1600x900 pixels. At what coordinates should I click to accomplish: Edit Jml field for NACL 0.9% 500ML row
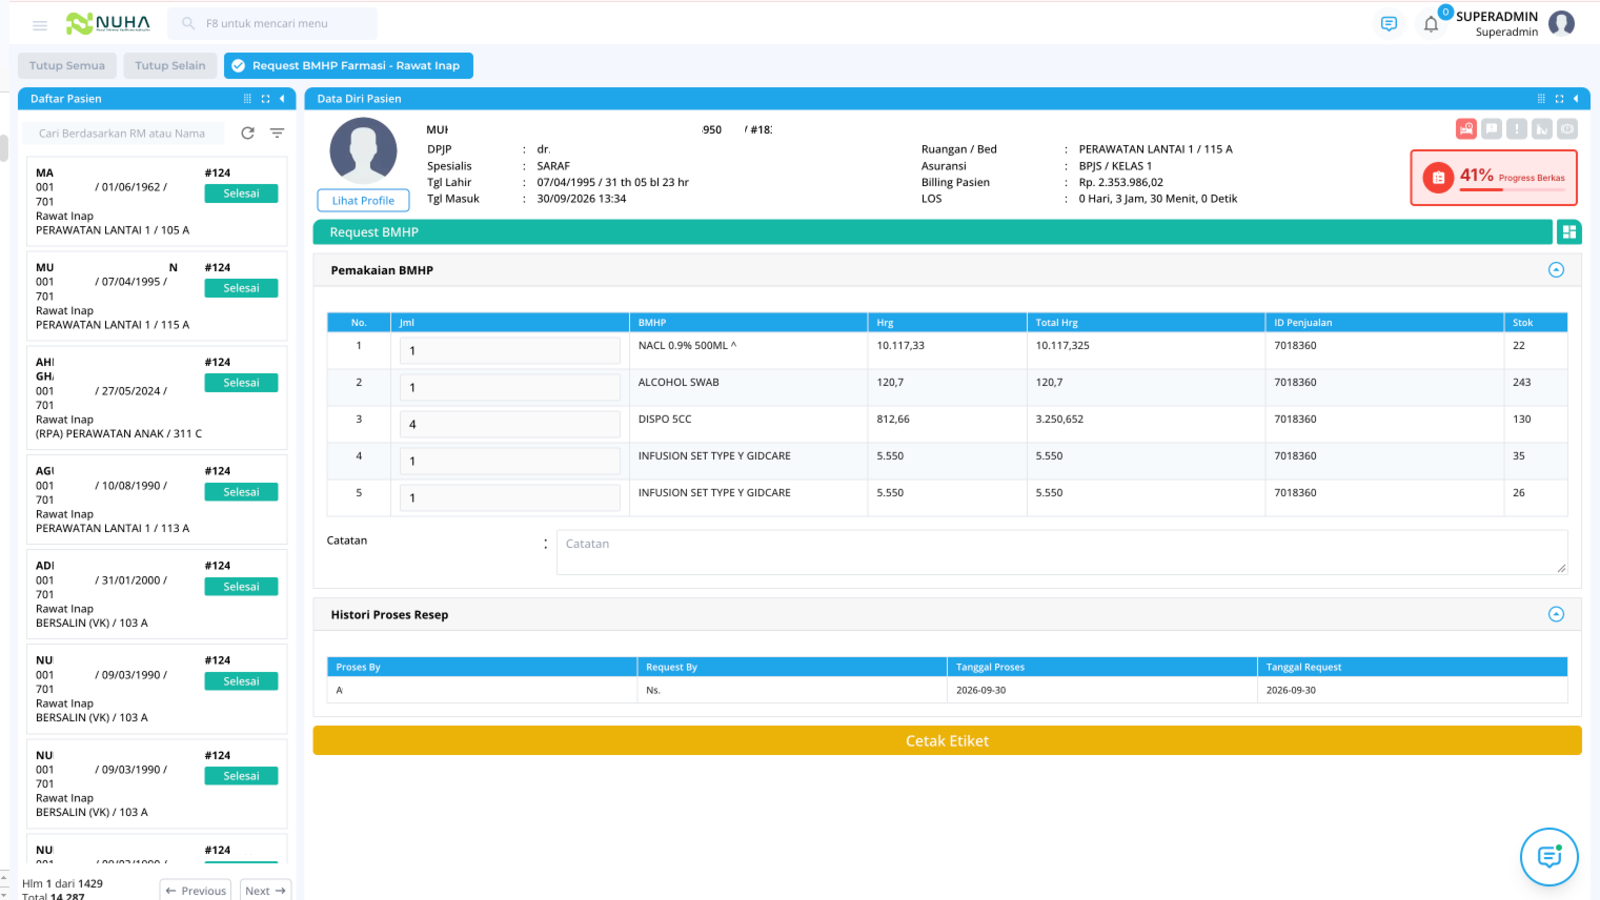click(x=510, y=351)
